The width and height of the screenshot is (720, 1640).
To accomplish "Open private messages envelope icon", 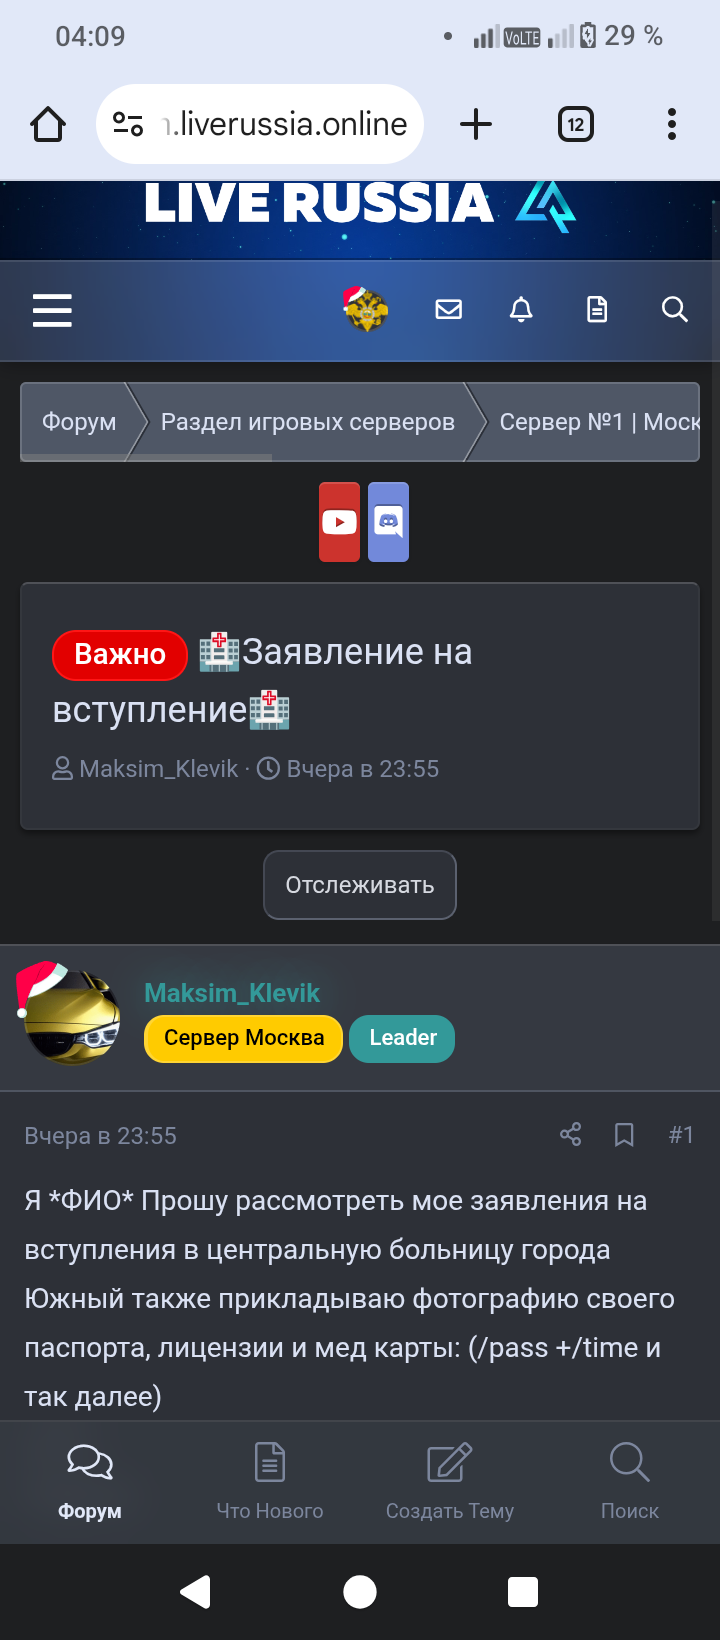I will [449, 310].
